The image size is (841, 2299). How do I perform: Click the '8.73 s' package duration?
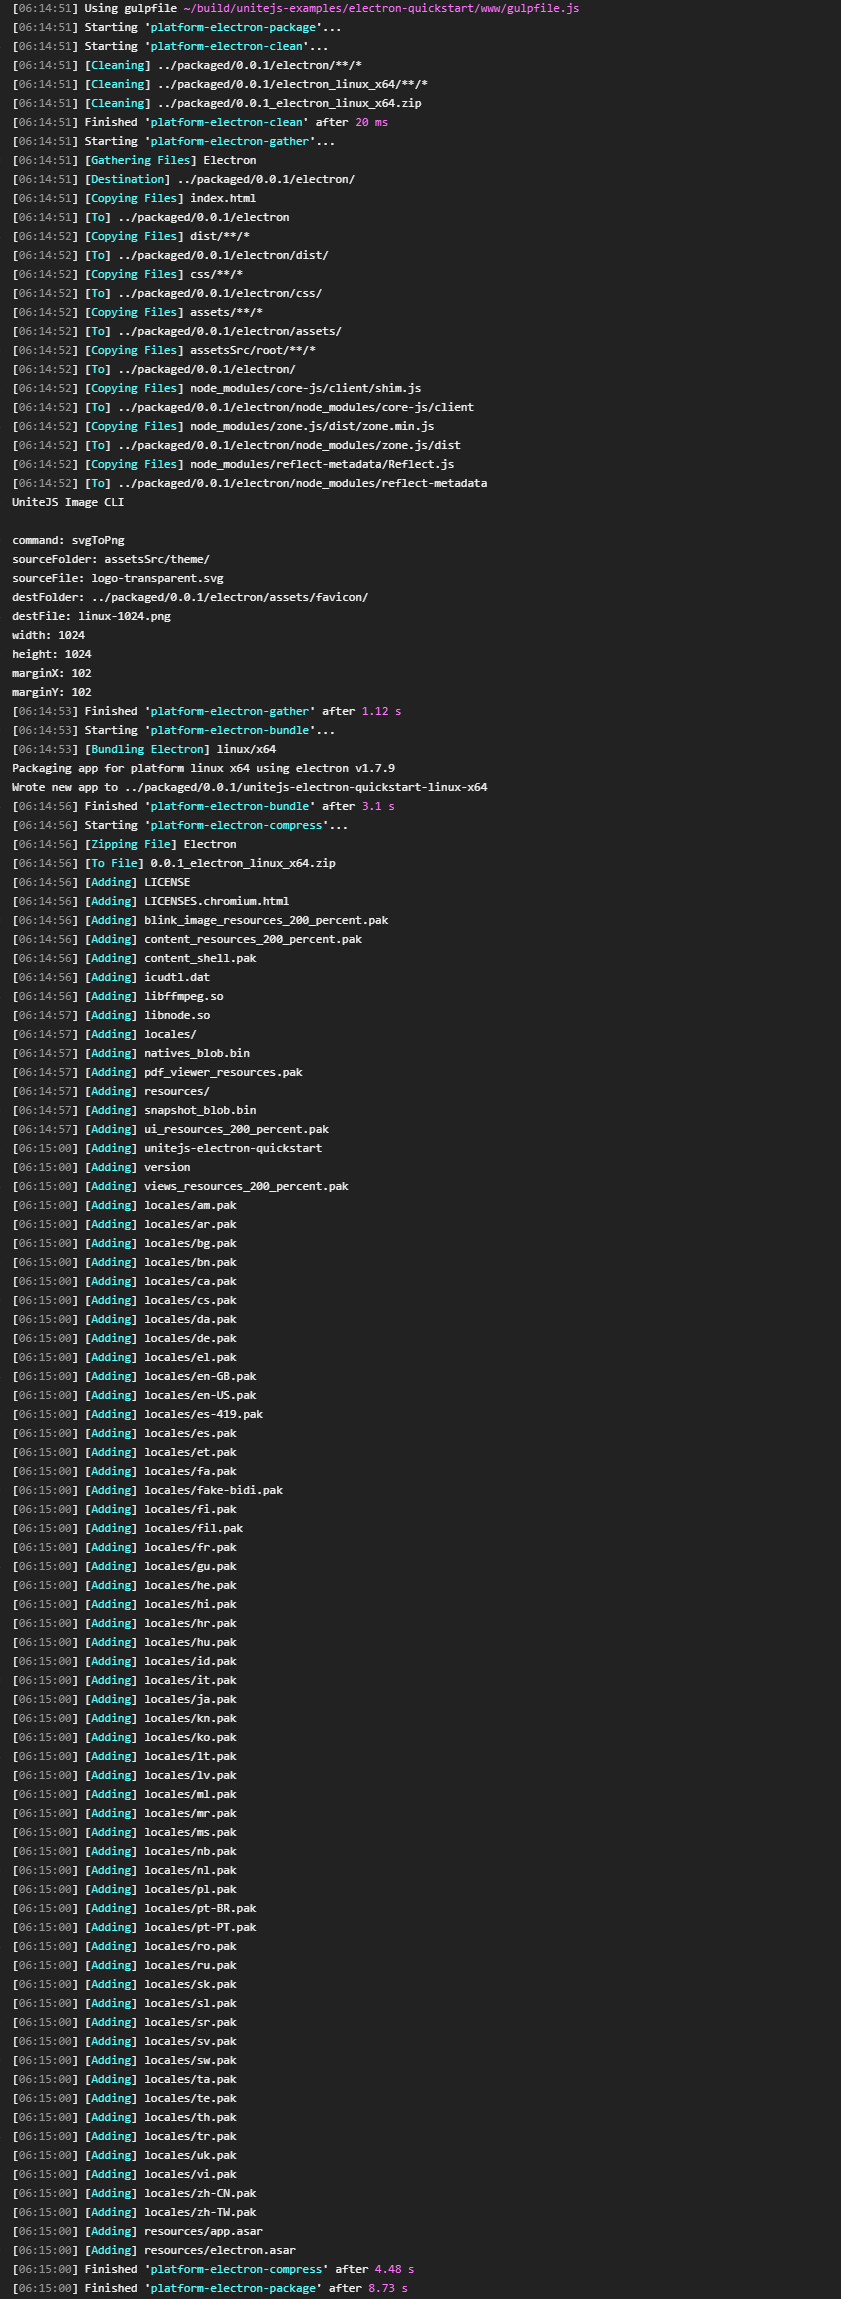pos(388,2288)
